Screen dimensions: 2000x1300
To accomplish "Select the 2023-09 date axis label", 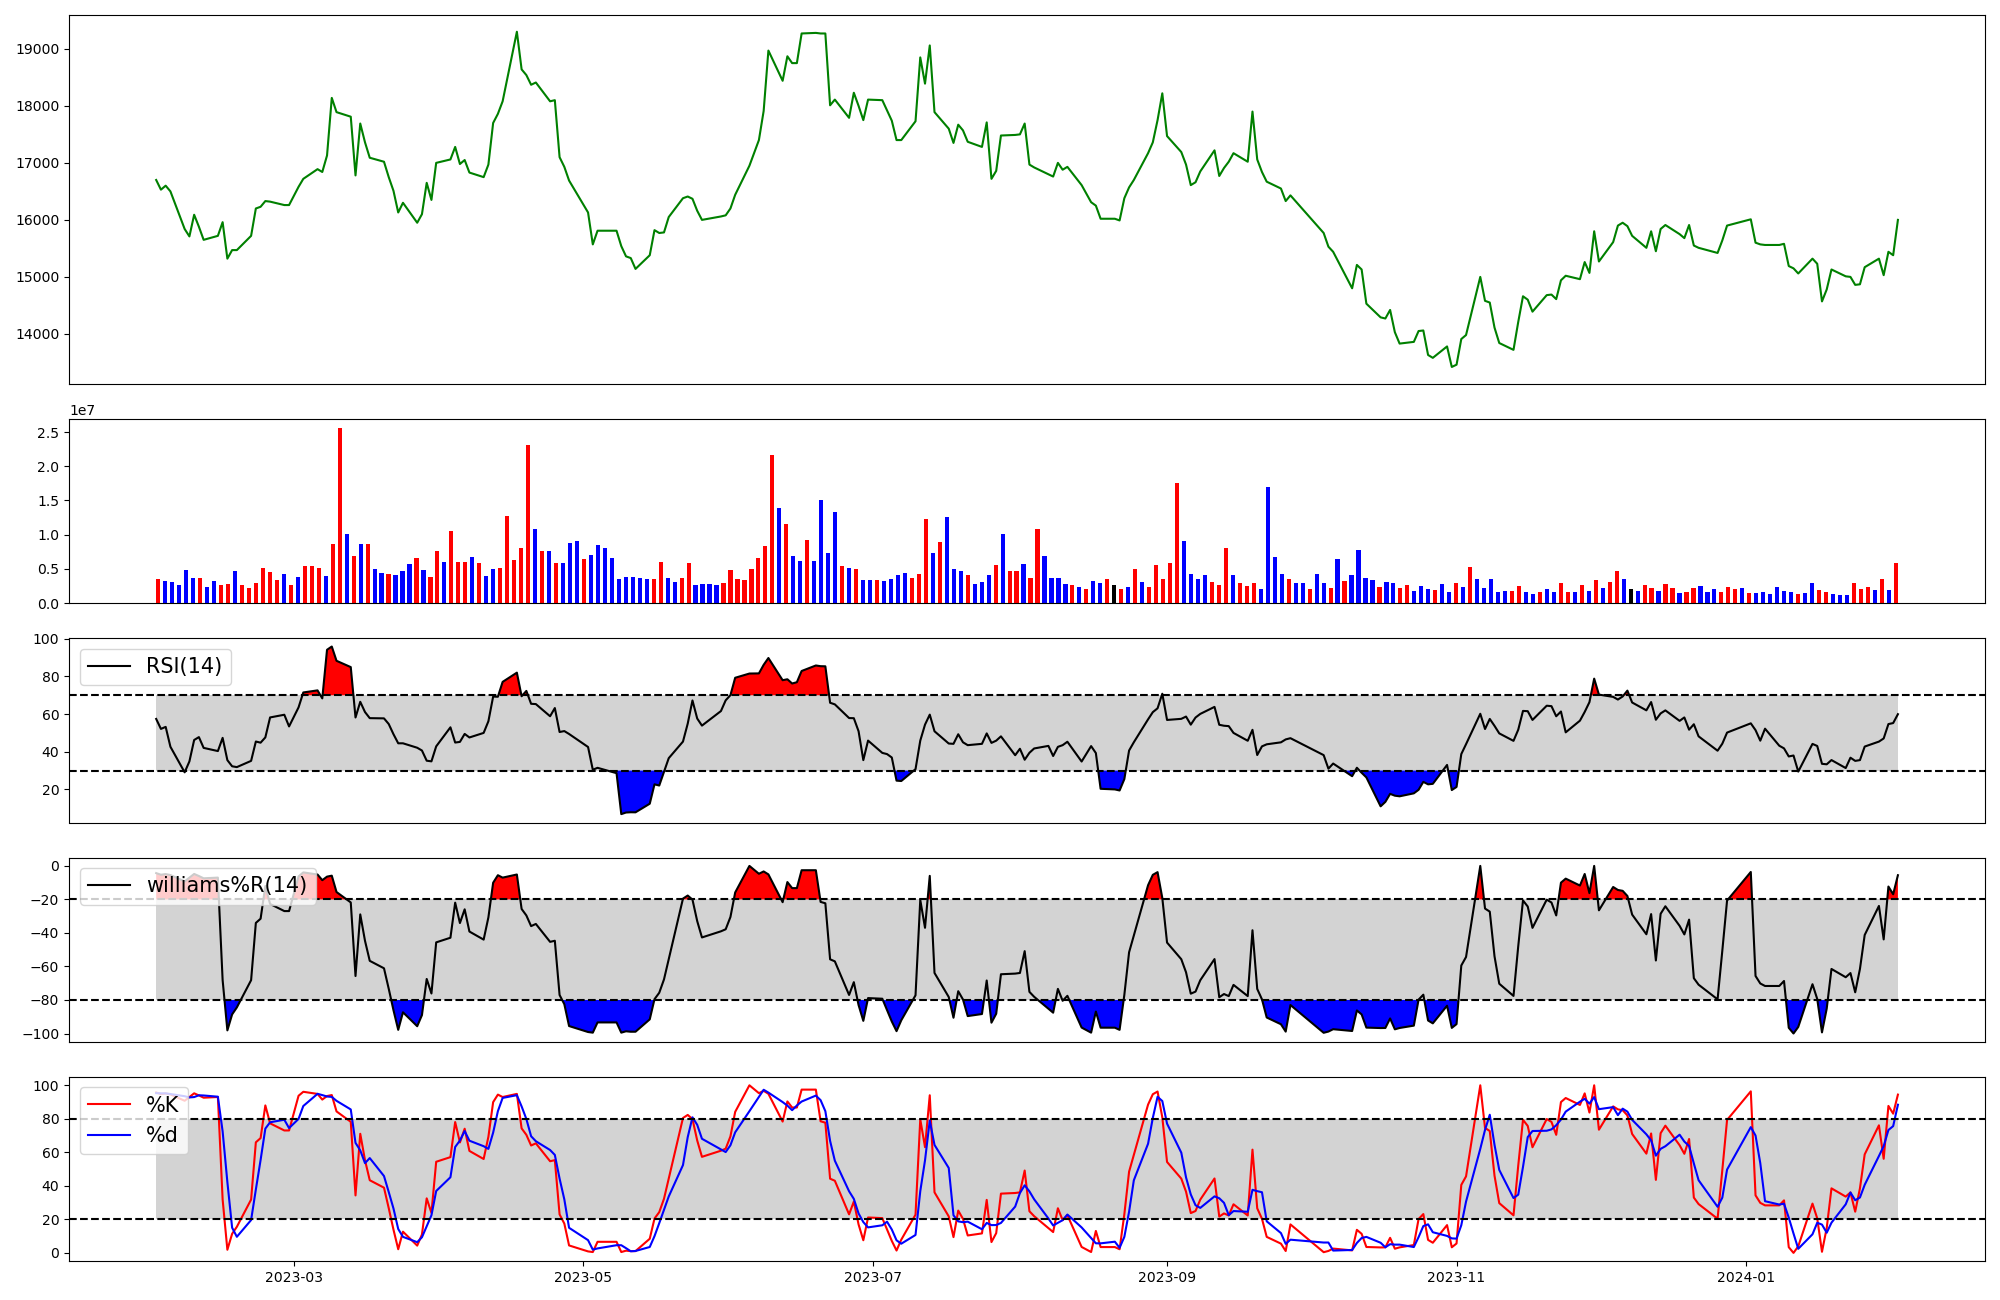I will (1167, 1277).
